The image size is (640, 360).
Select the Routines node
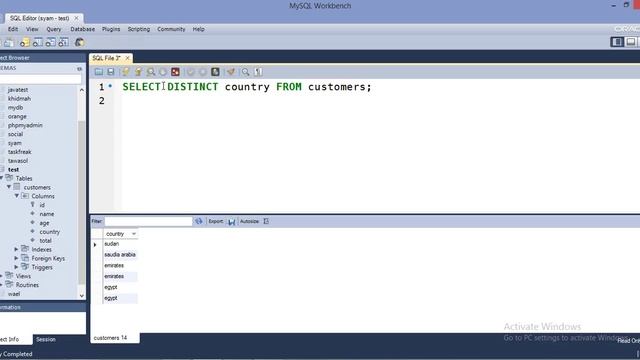27,285
